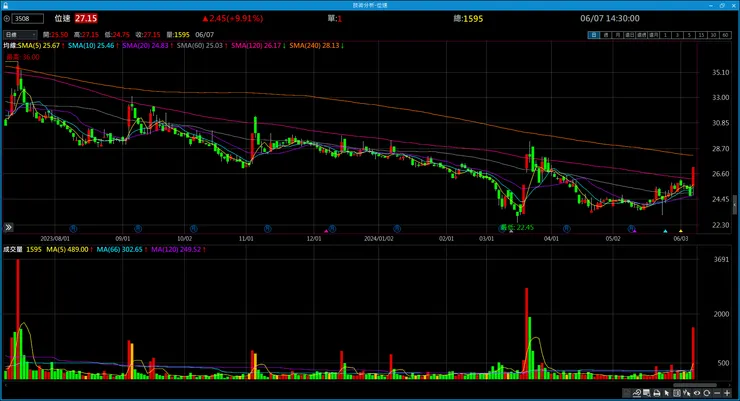Click the 2.45(+9.91%) change value
Image resolution: width=740 pixels, height=401 pixels.
236,18
